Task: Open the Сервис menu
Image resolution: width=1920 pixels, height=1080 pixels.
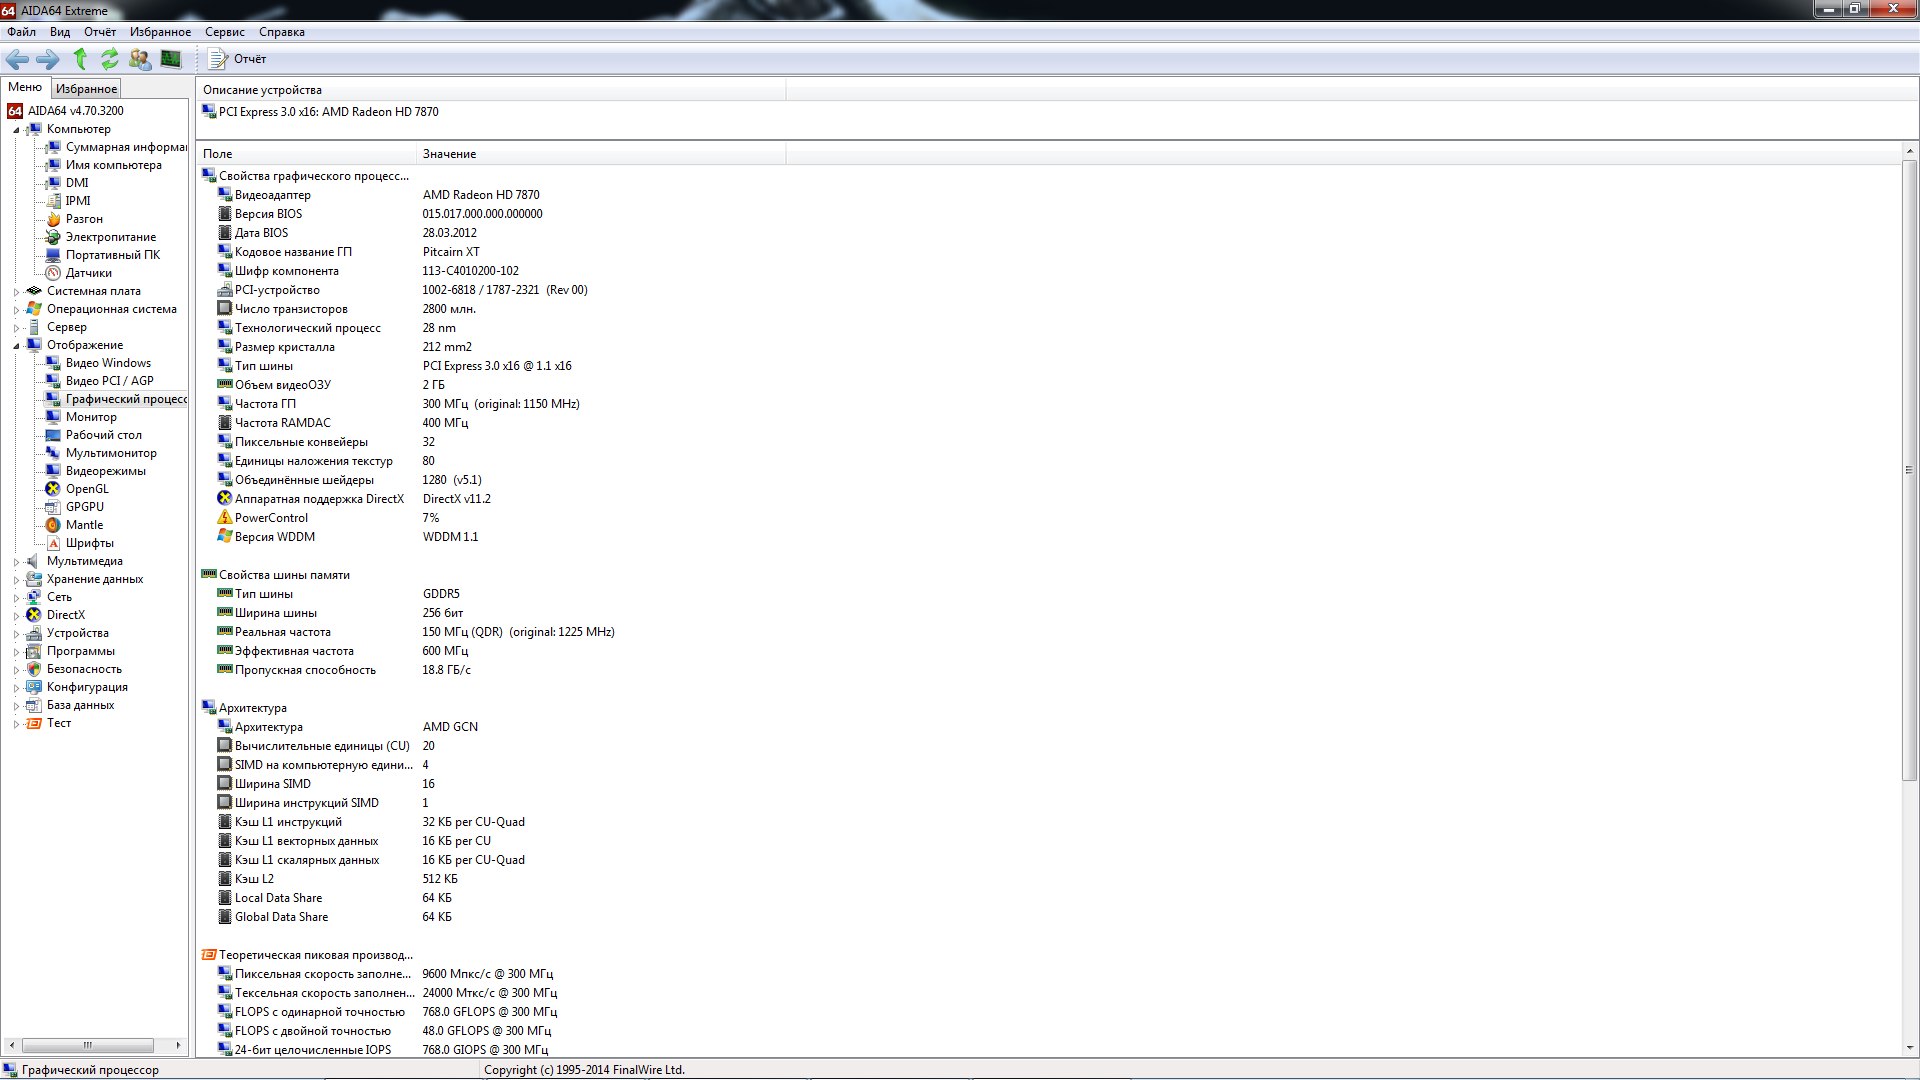Action: (x=224, y=32)
